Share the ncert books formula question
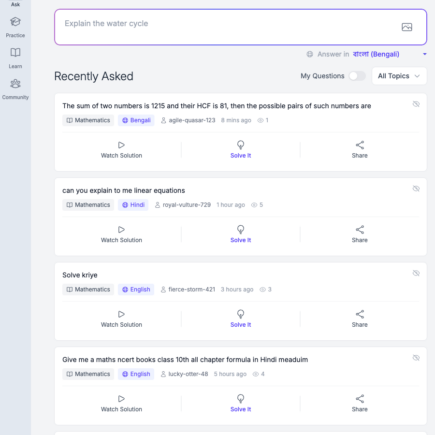This screenshot has width=435, height=435. pos(359,403)
